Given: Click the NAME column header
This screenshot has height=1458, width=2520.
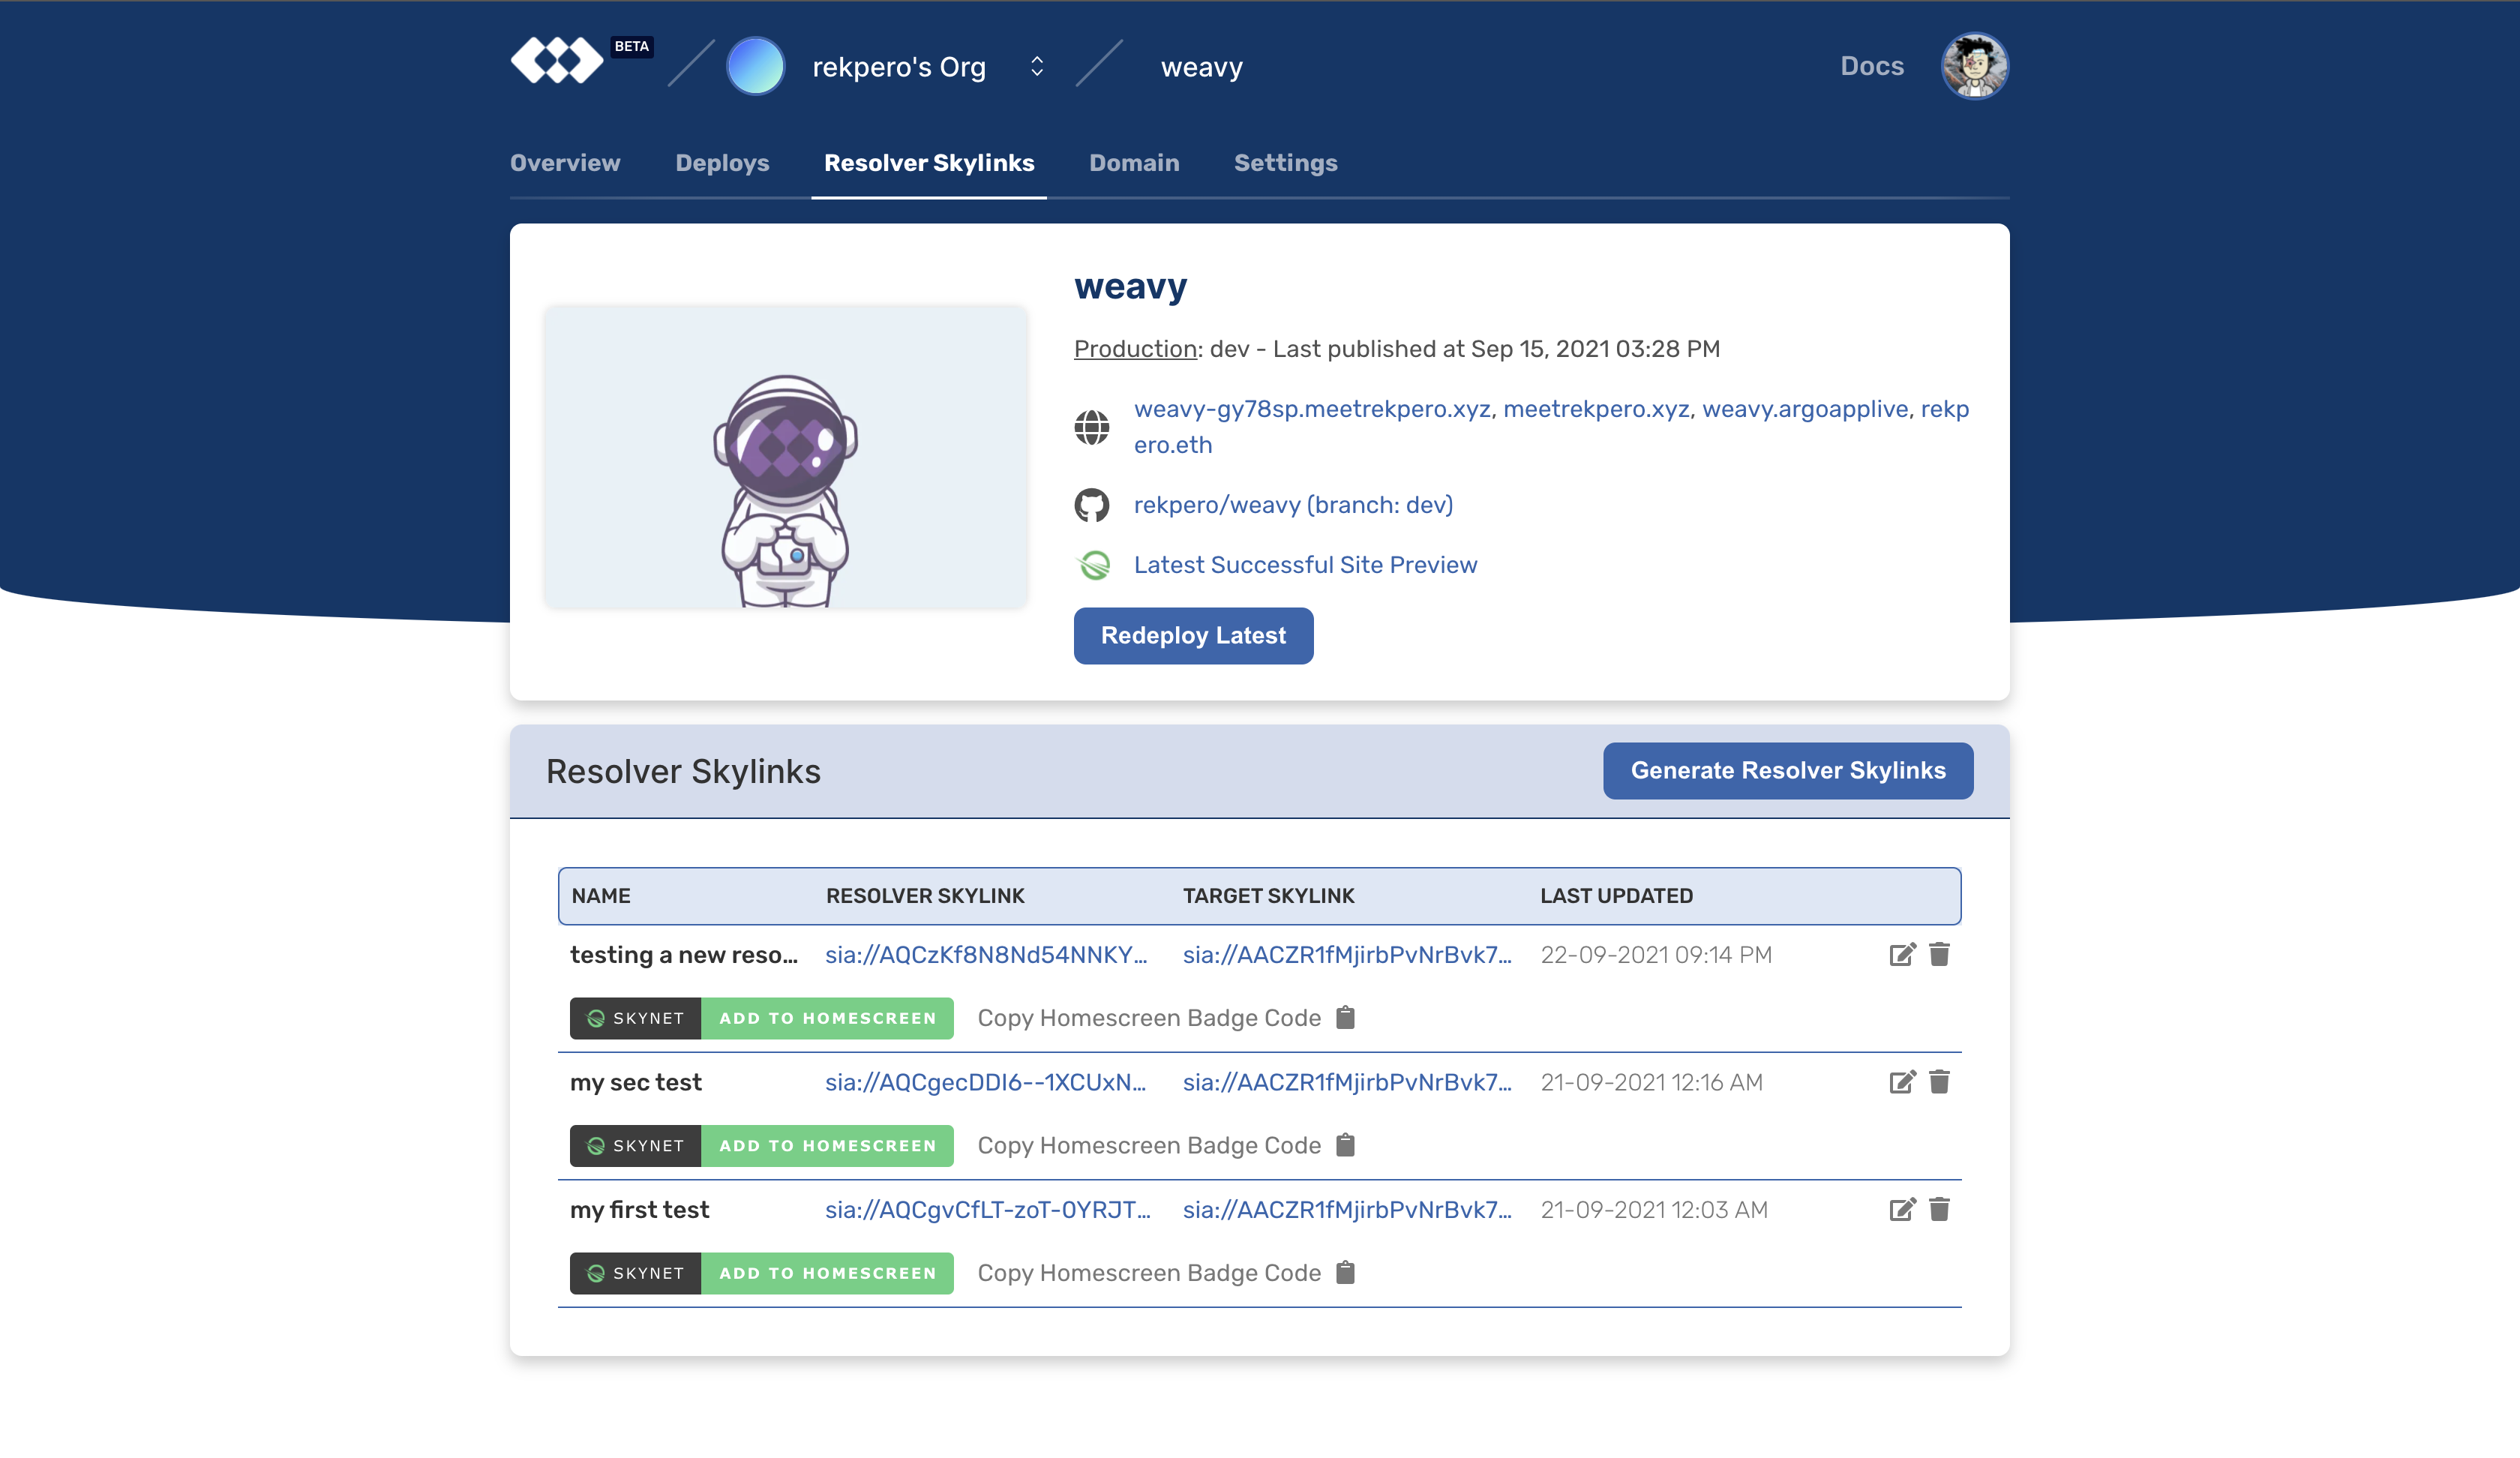Looking at the screenshot, I should [x=601, y=896].
